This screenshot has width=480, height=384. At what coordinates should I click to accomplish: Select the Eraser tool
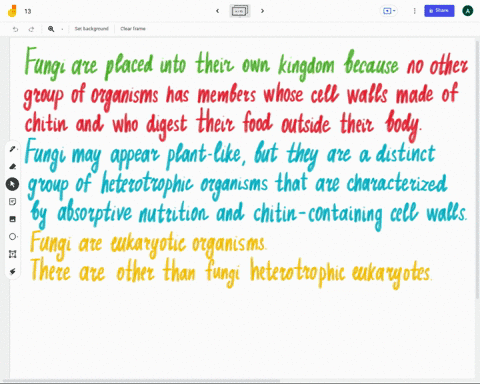point(13,166)
